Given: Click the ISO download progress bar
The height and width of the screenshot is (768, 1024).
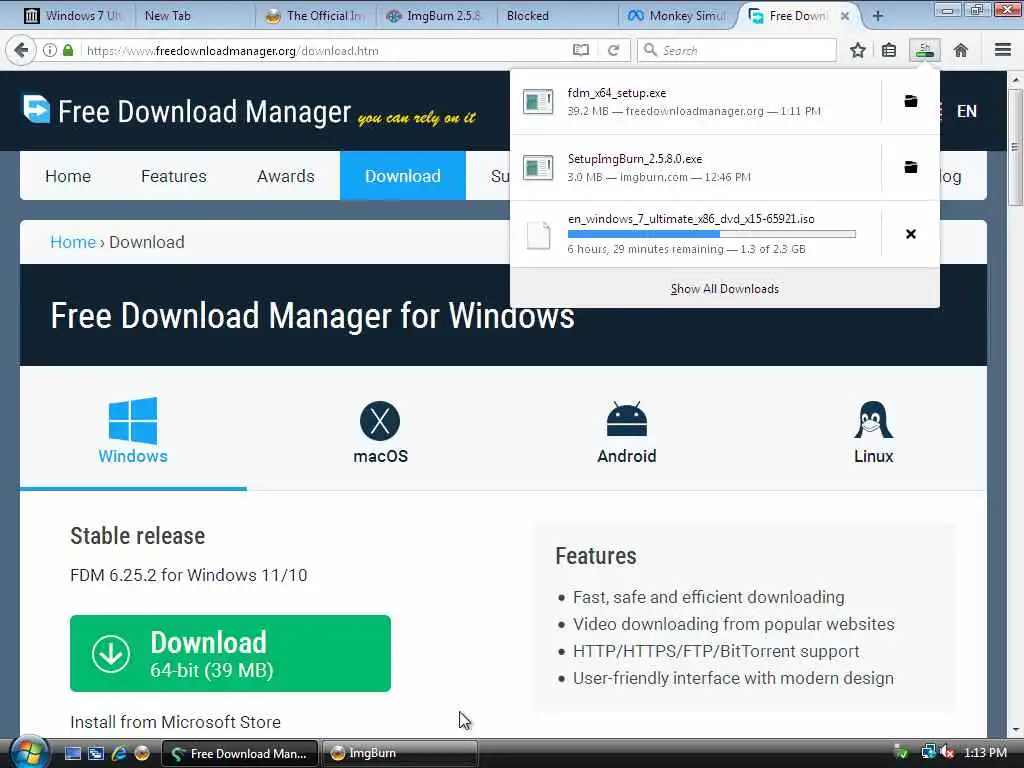Looking at the screenshot, I should click(x=711, y=234).
